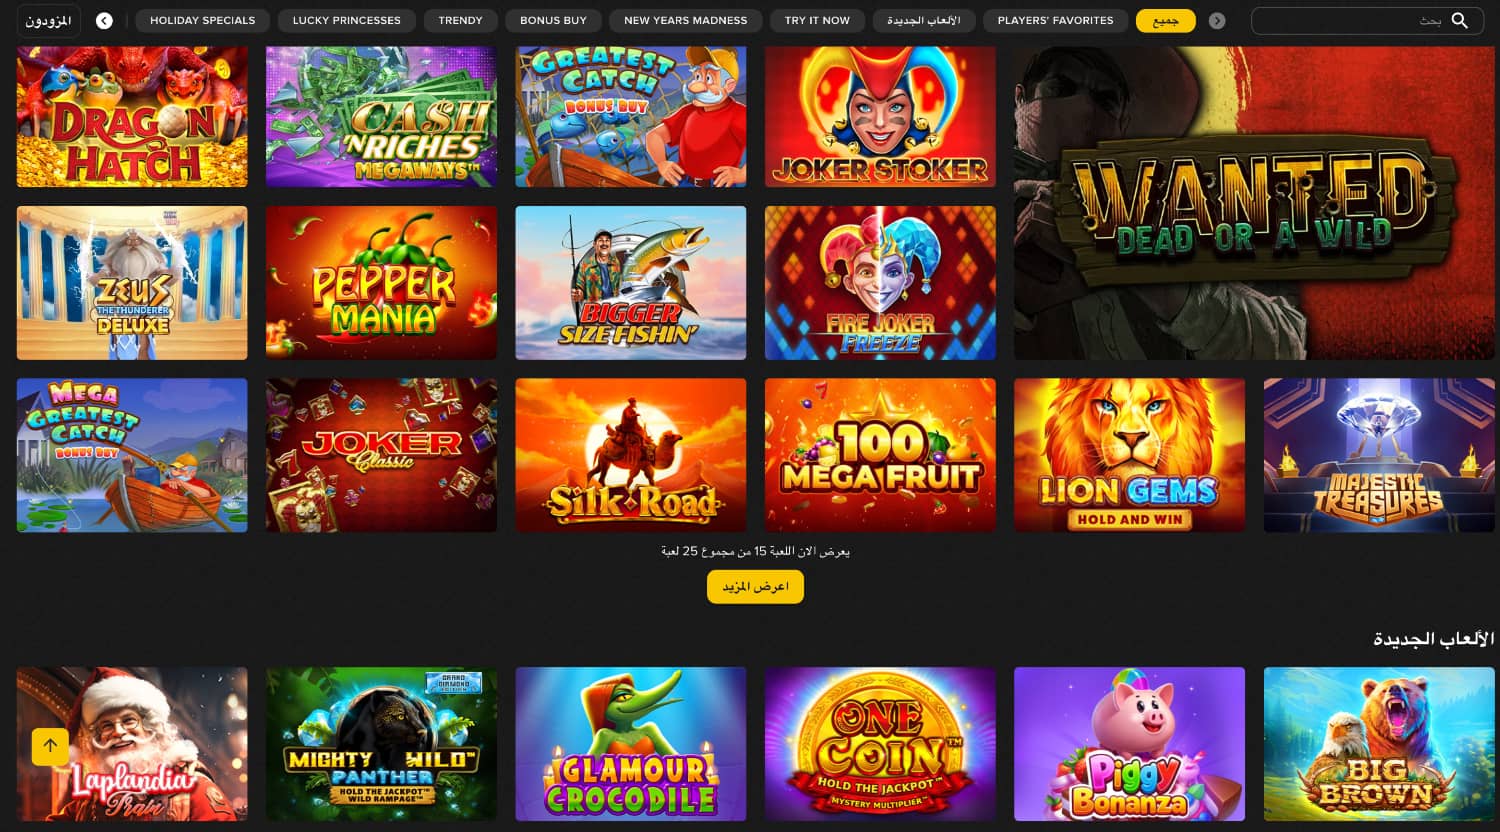Select the HOLIDAY SPECIALS category tab
Image resolution: width=1500 pixels, height=832 pixels.
(202, 20)
